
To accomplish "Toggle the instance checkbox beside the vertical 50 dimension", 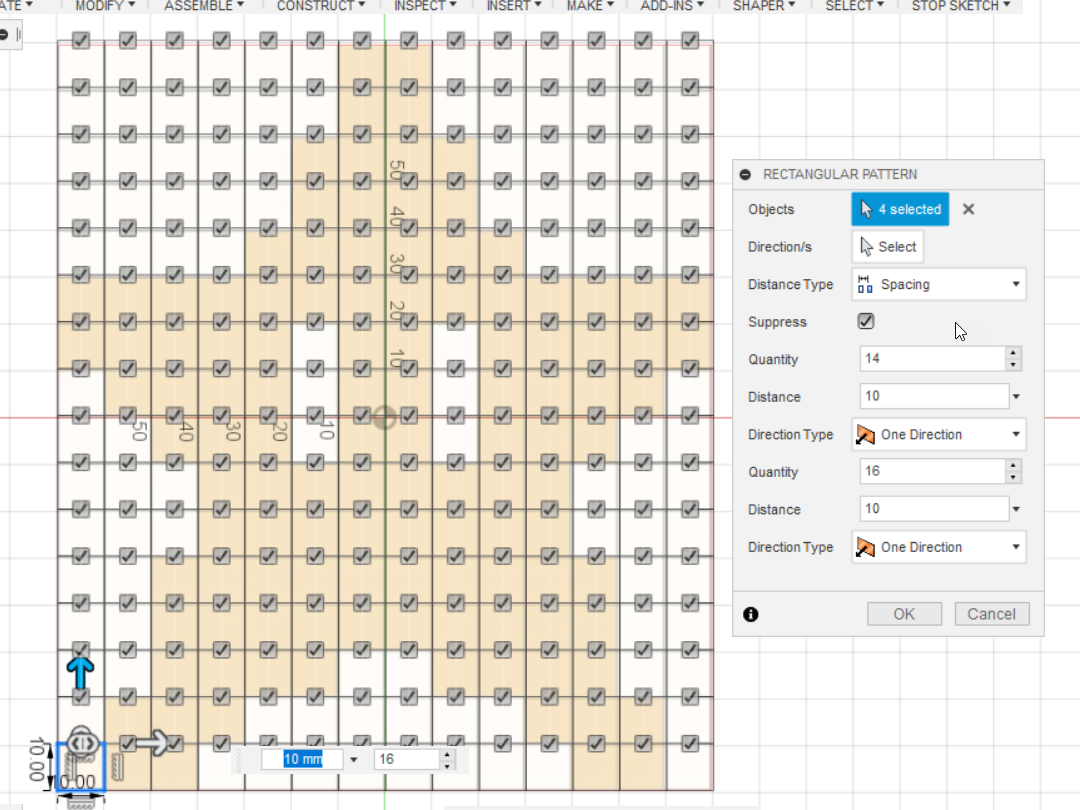I will tap(409, 180).
